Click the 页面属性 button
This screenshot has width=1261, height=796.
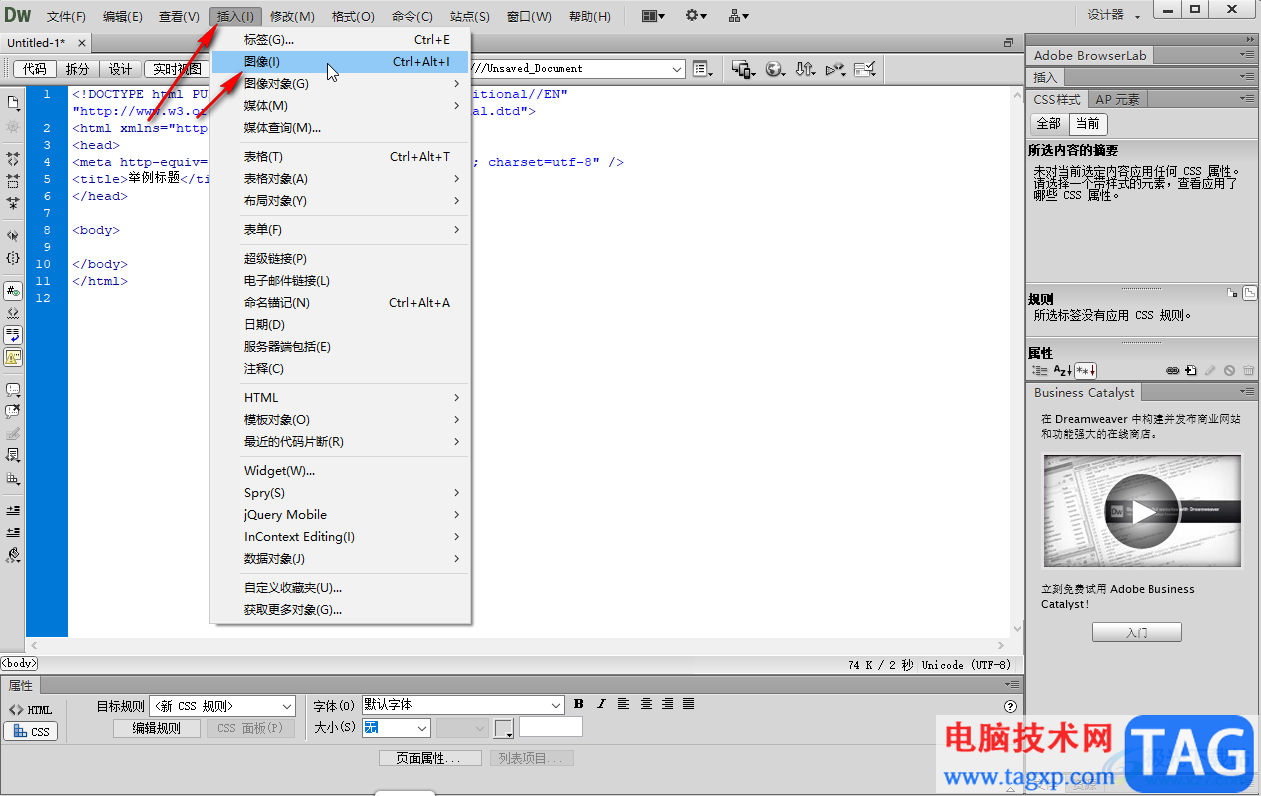pos(430,758)
